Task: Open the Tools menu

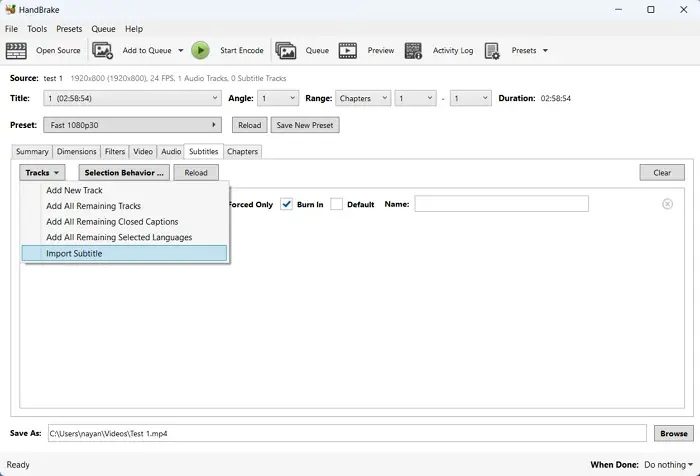Action: tap(37, 29)
